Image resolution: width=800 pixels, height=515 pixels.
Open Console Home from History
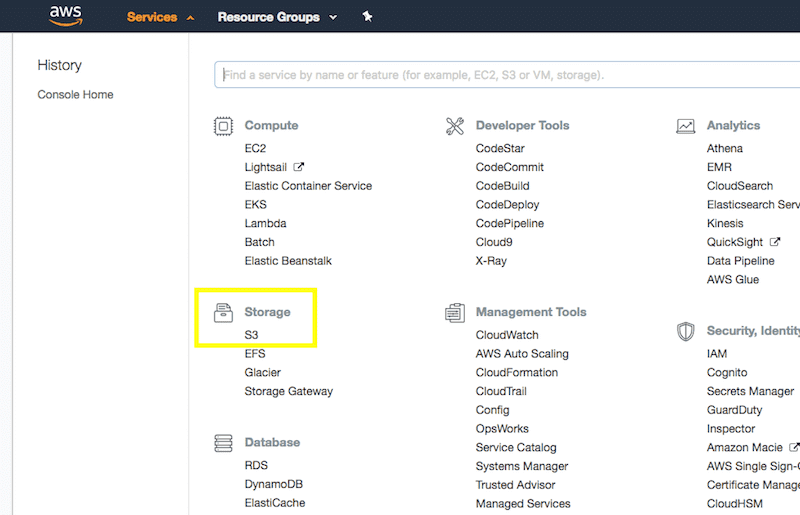76,94
